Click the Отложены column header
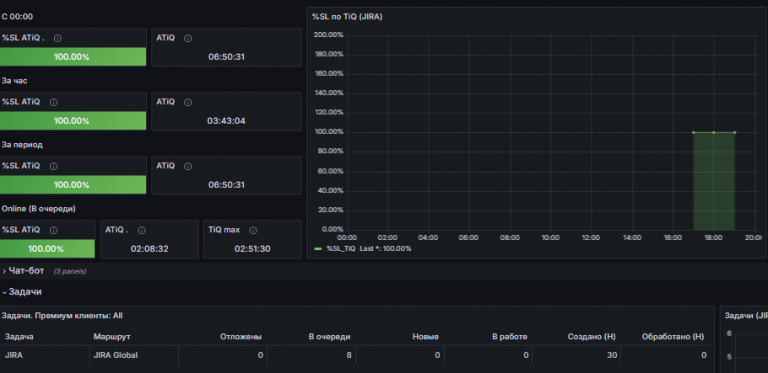The image size is (768, 373). (x=241, y=337)
